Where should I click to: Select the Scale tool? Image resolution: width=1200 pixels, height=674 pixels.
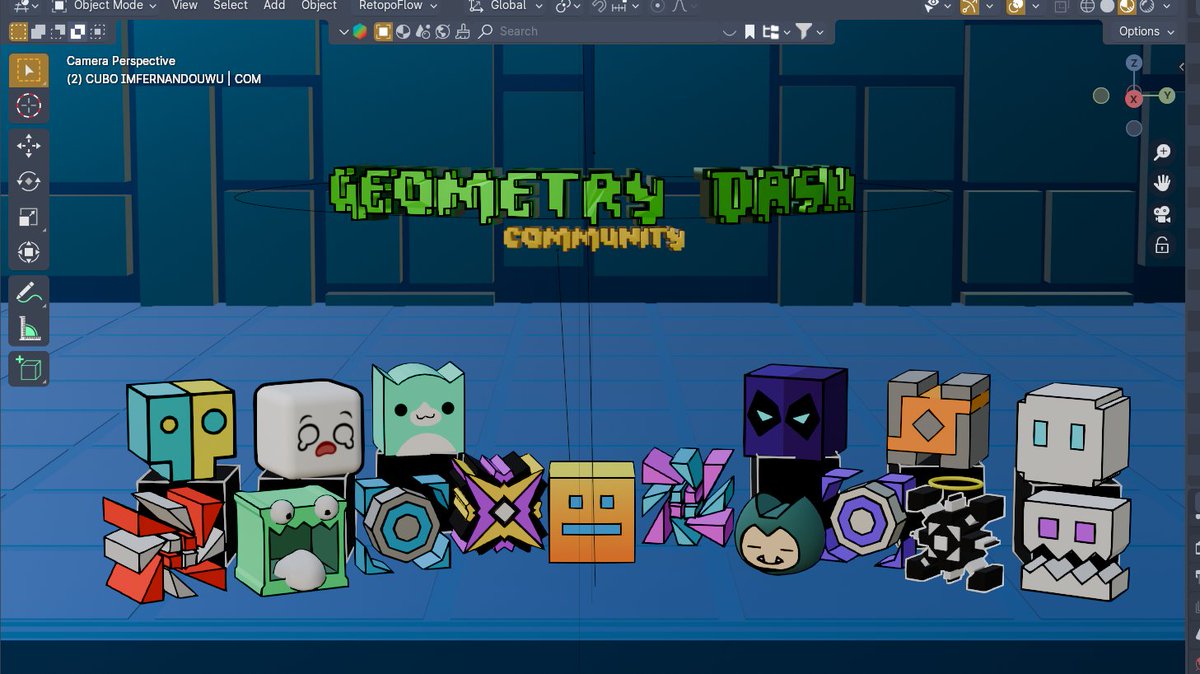point(28,216)
